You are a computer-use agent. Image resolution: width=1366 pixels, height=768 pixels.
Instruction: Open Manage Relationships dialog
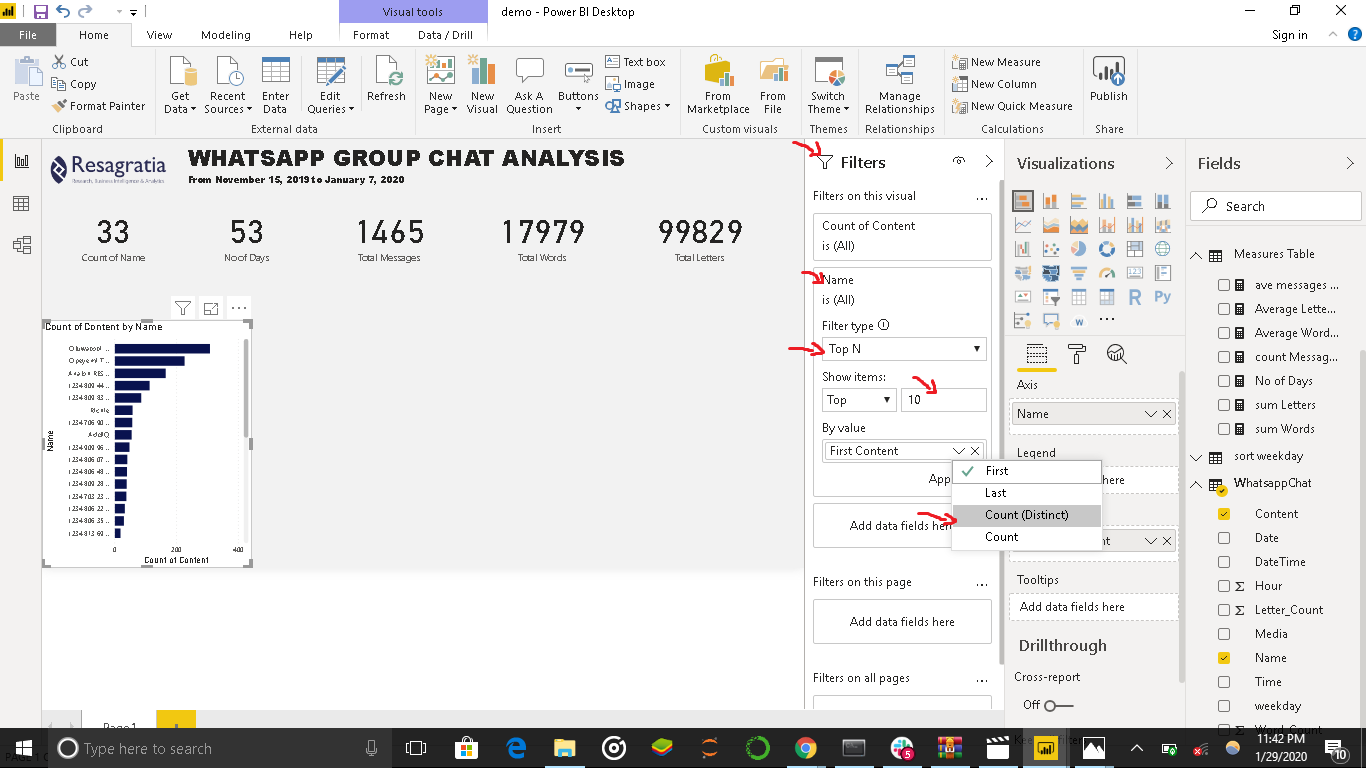[899, 84]
